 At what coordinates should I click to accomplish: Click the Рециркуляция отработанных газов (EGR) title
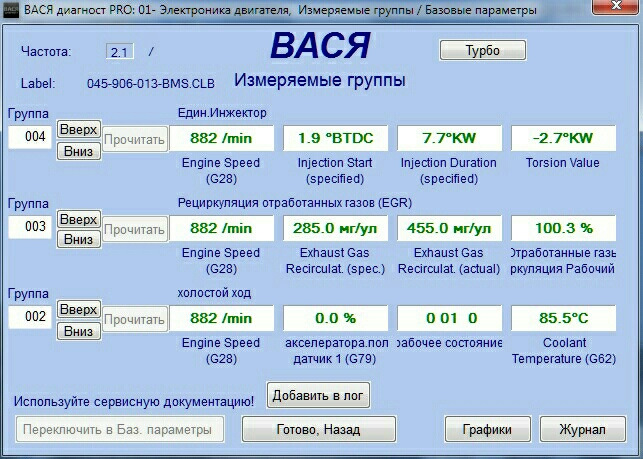(294, 203)
